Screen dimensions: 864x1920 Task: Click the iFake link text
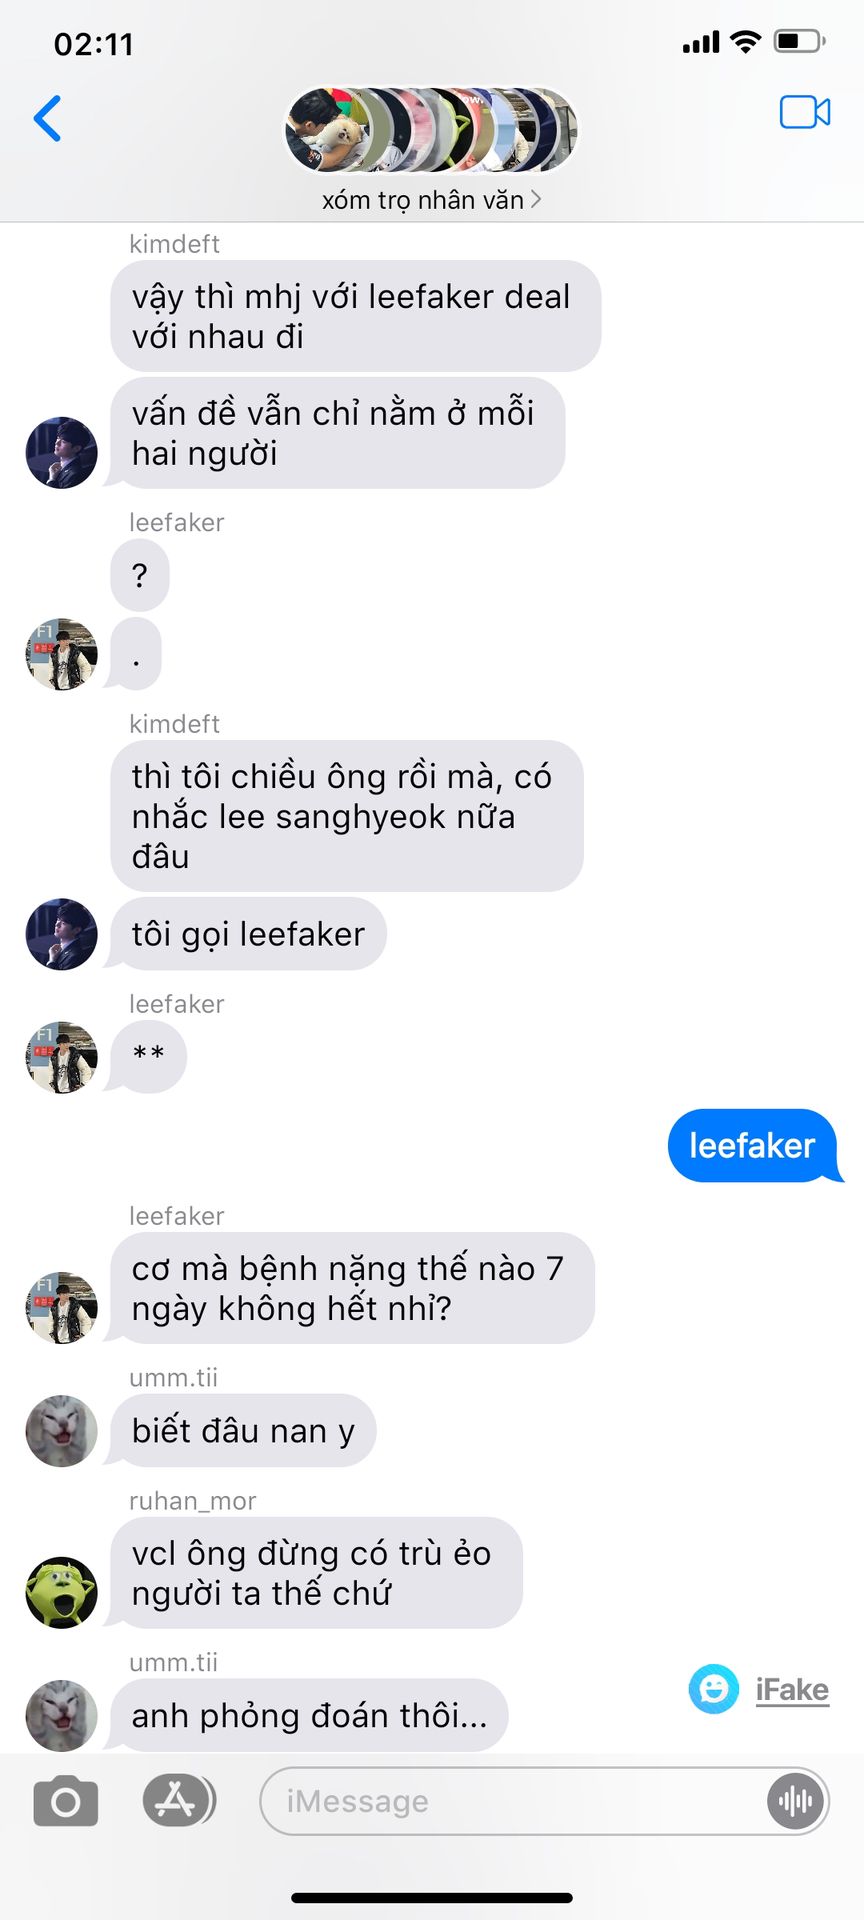(792, 1690)
